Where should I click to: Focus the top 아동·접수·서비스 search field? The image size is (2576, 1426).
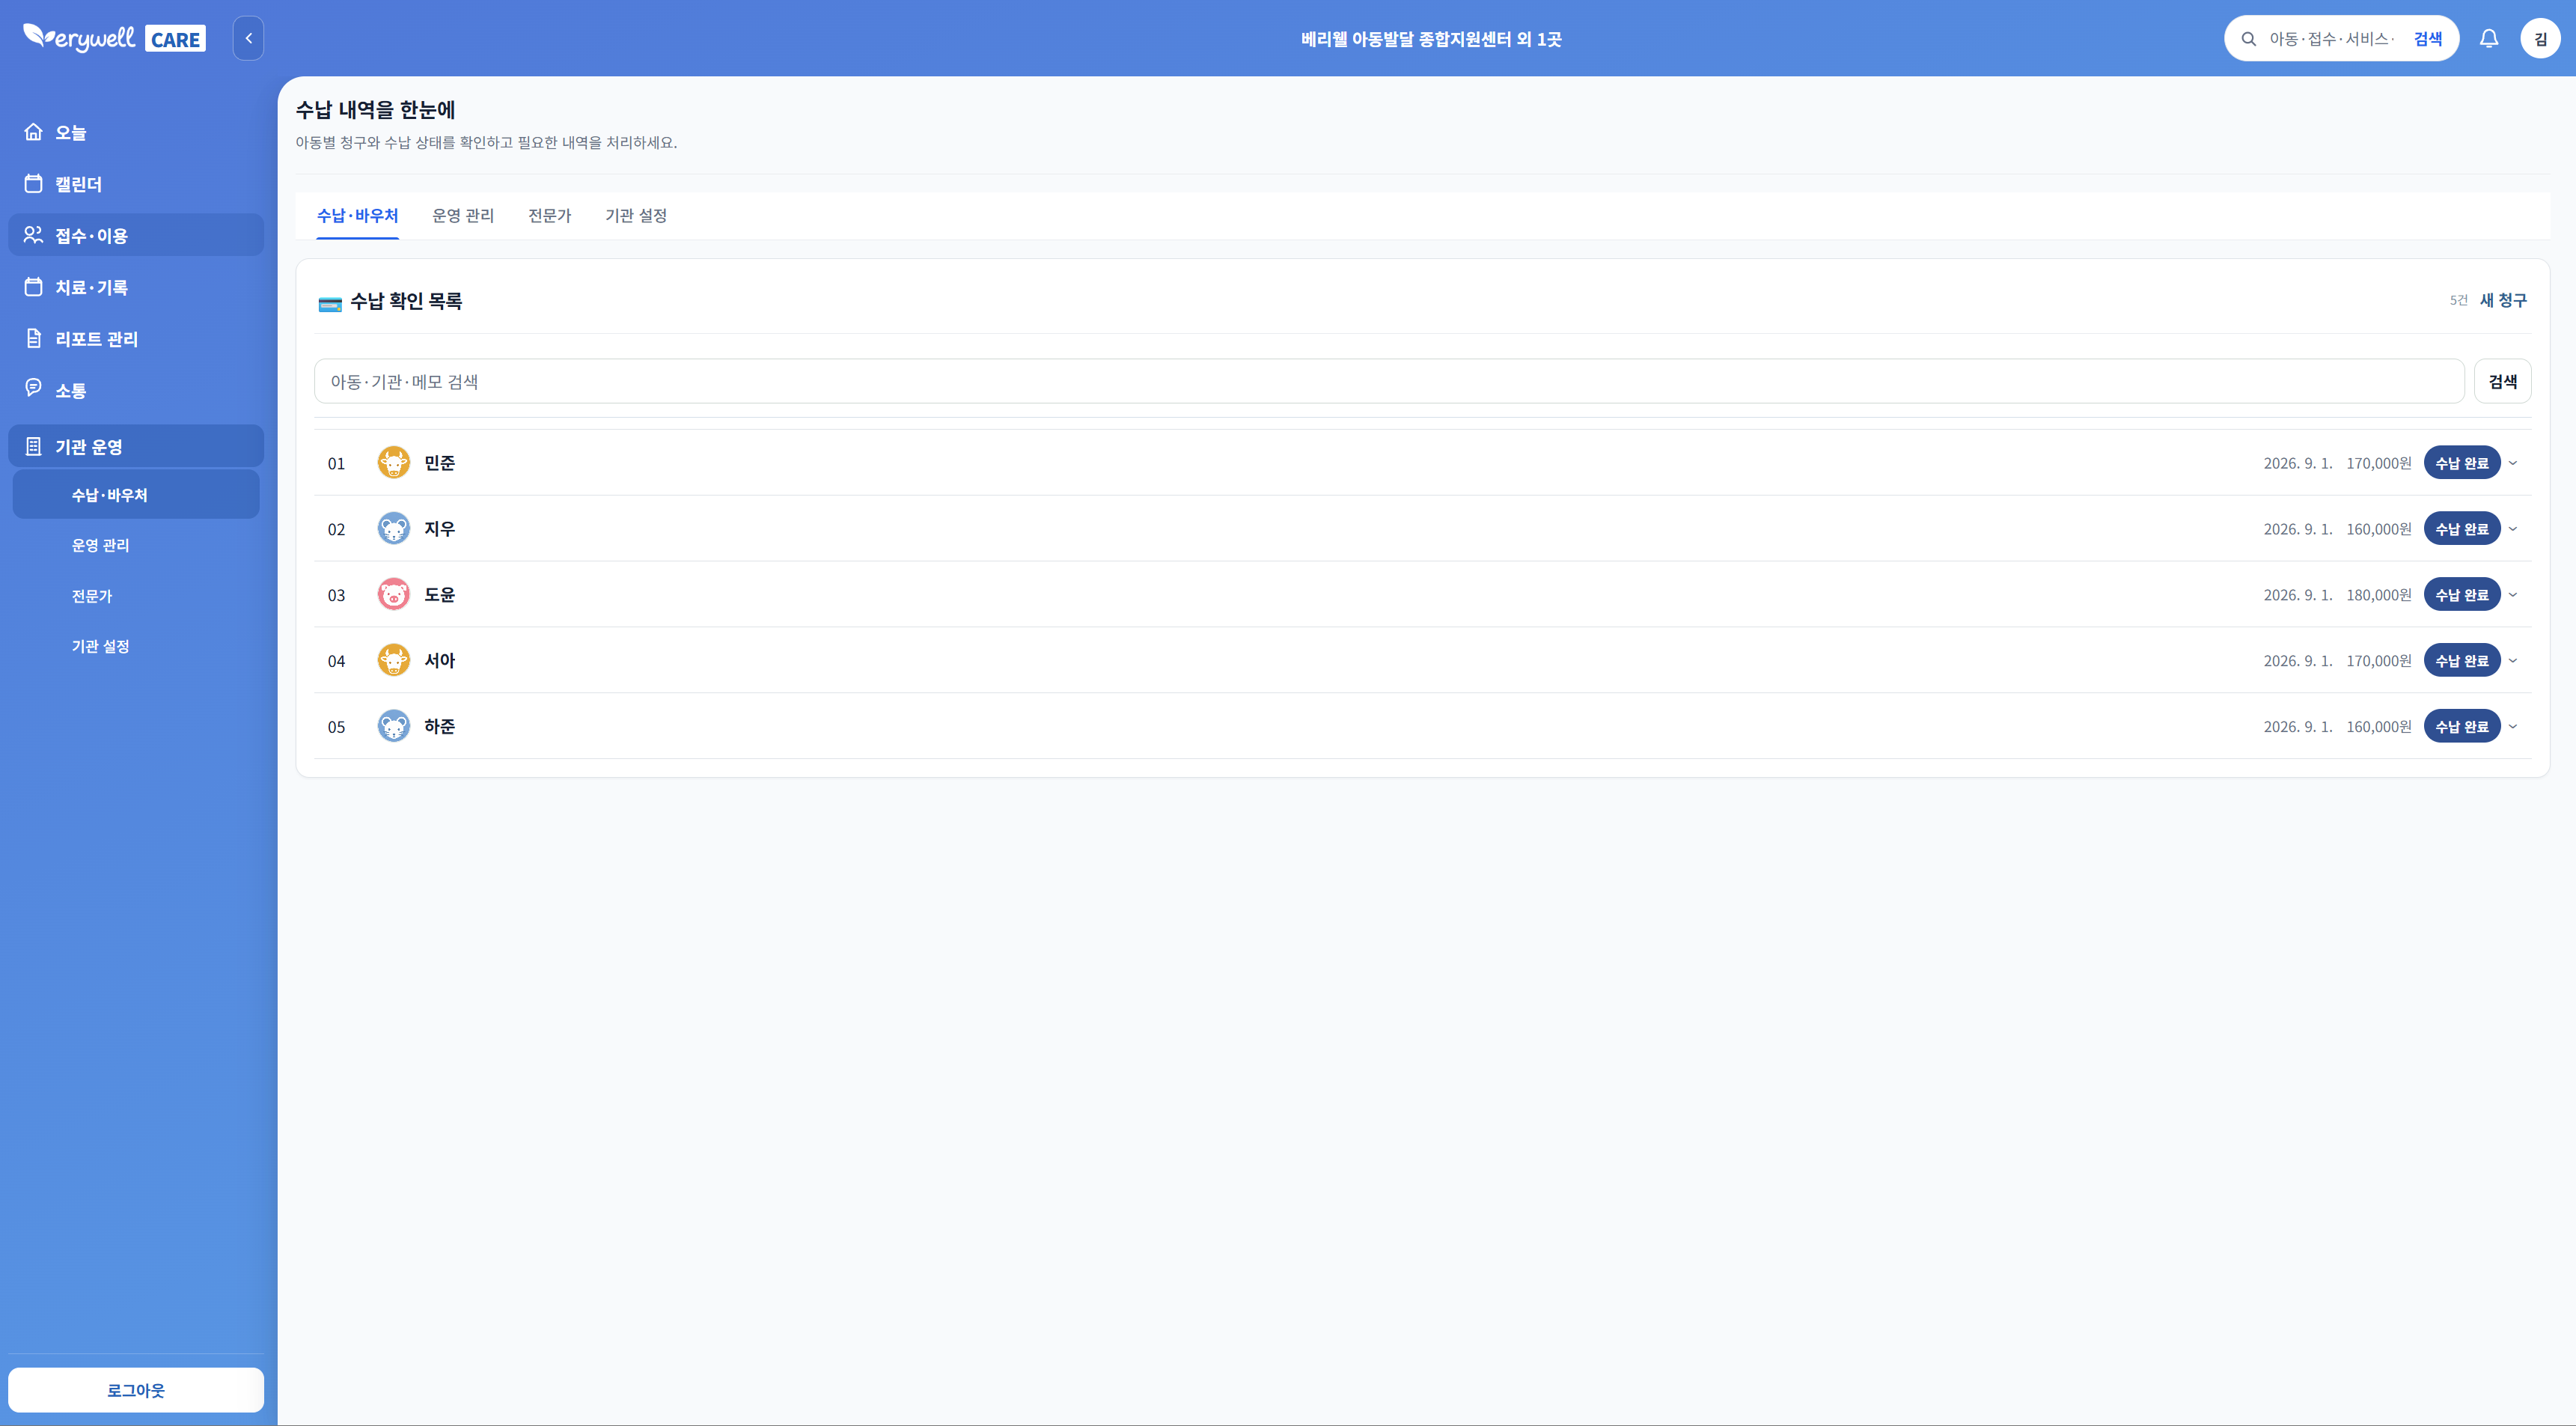click(2331, 39)
